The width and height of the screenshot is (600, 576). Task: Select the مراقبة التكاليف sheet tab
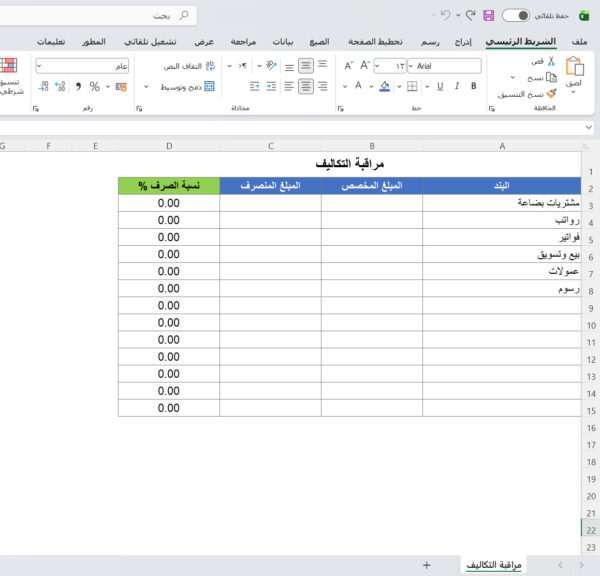point(493,565)
